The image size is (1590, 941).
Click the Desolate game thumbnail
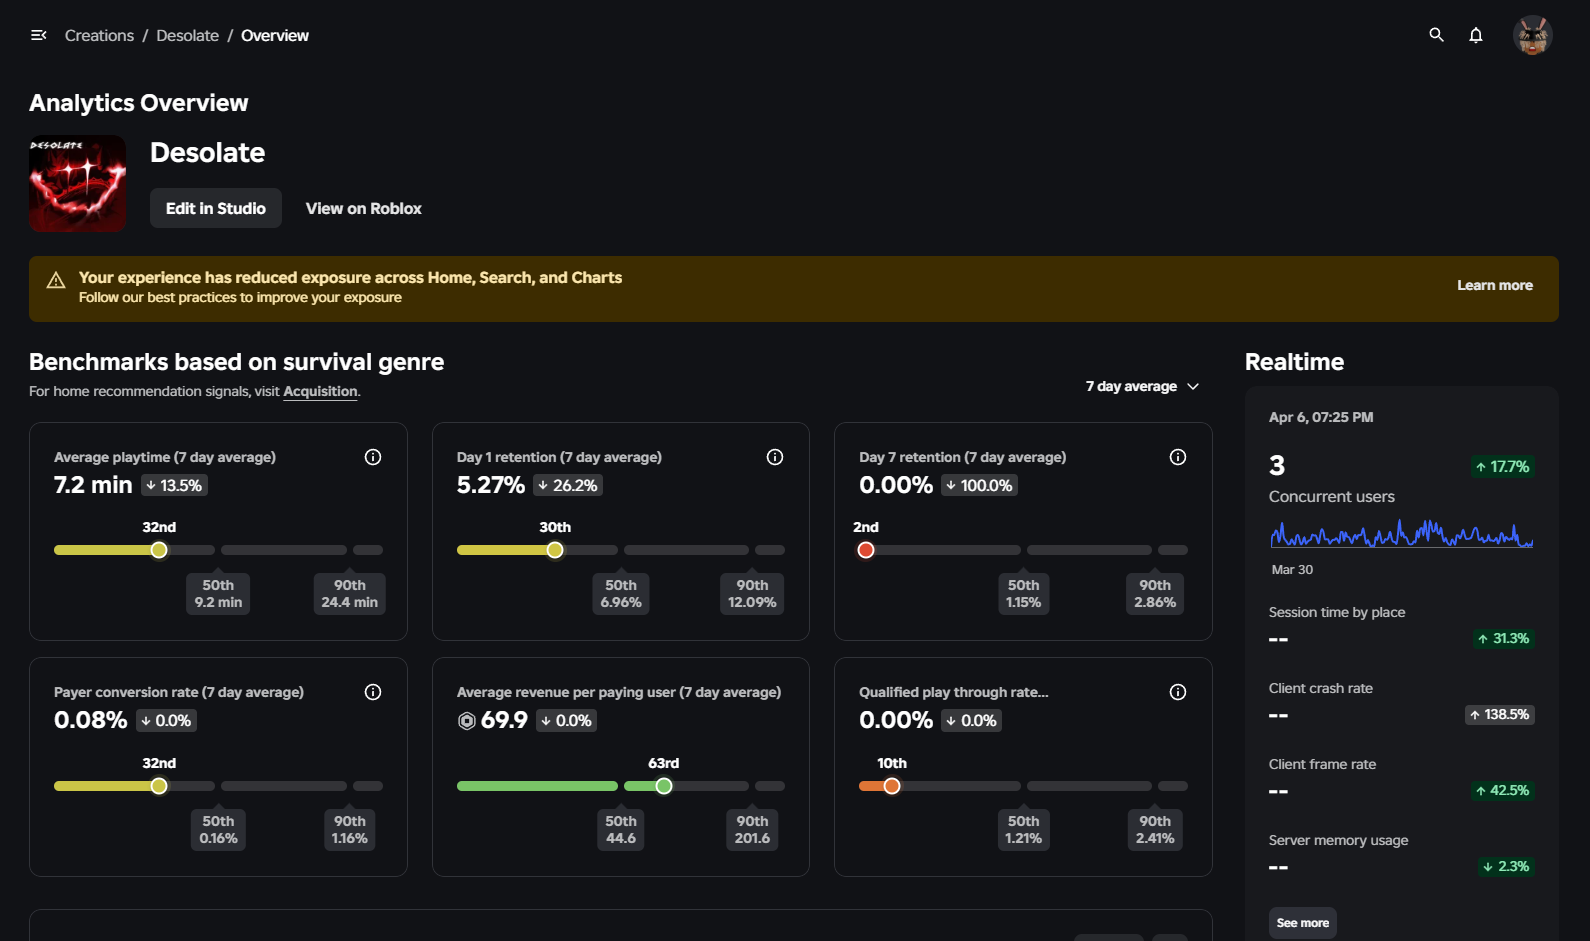tap(77, 183)
